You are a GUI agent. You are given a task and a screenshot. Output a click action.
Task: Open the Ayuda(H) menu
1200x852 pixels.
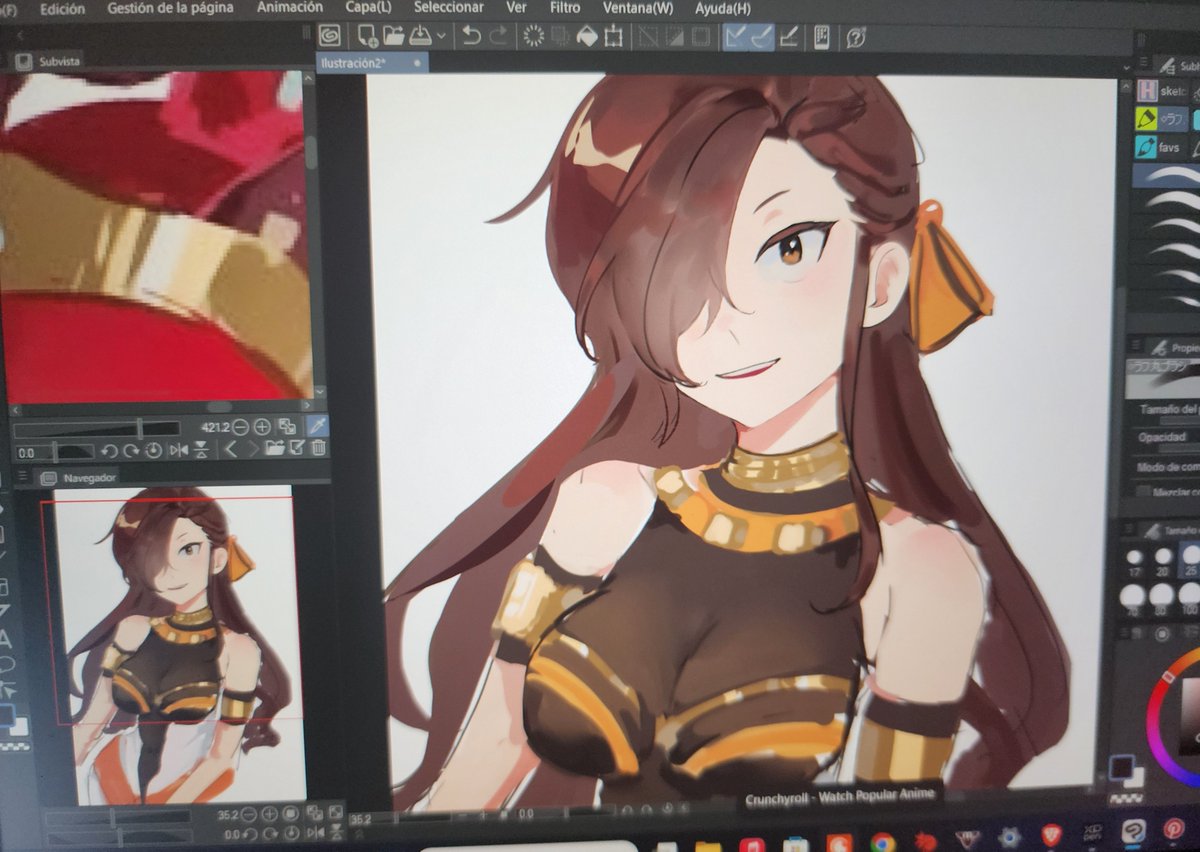[x=724, y=9]
